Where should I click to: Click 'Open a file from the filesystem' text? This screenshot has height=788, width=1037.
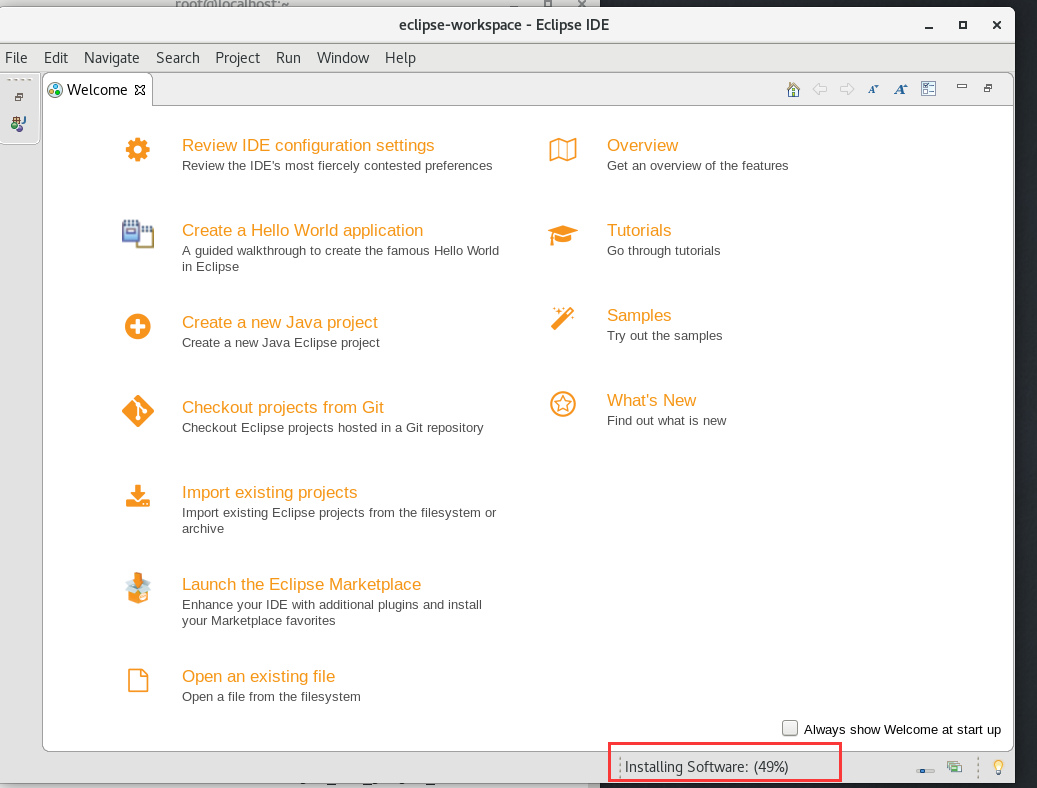(x=271, y=697)
